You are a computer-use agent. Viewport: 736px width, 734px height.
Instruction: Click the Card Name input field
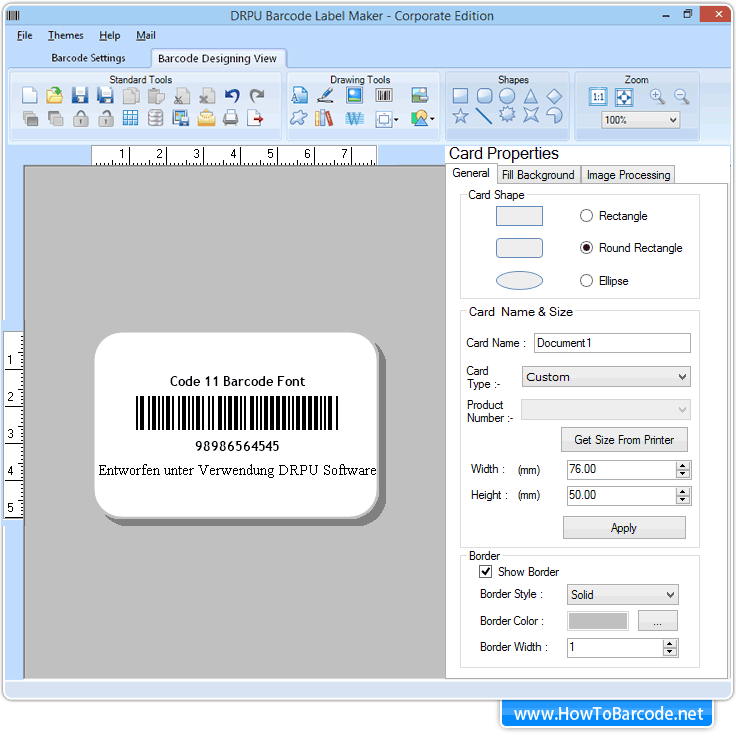[612, 343]
